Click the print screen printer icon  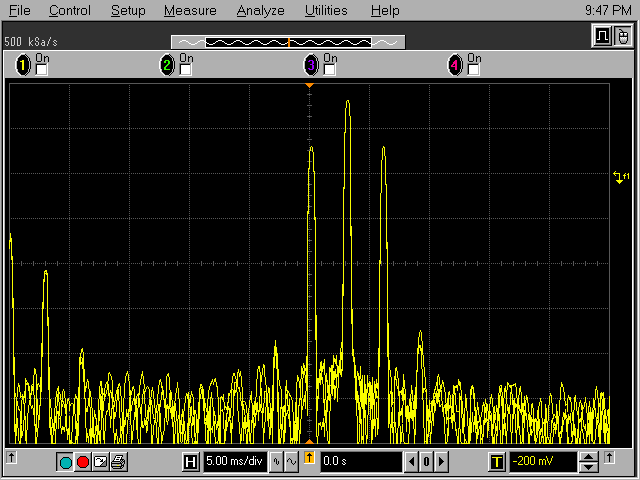[117, 462]
